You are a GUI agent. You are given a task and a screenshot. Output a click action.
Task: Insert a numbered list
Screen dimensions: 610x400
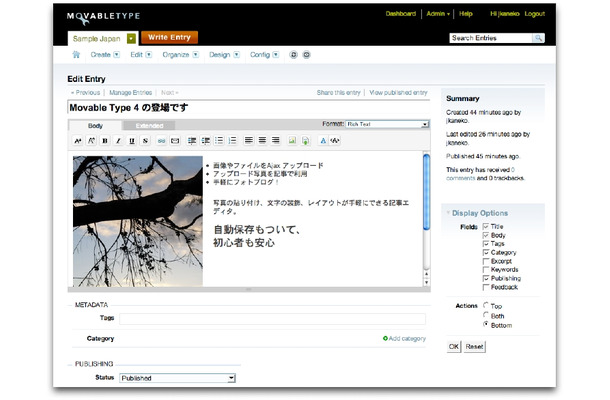(x=232, y=140)
